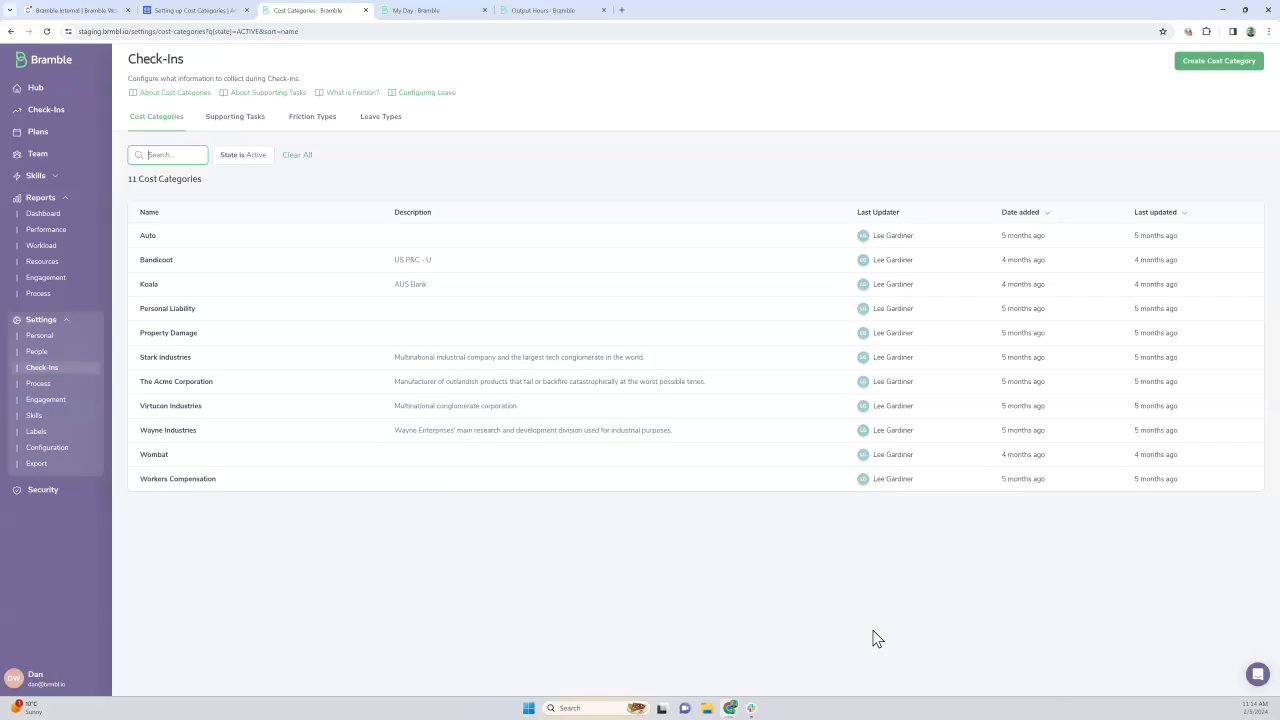Open Wayne Industries cost category

(x=168, y=431)
